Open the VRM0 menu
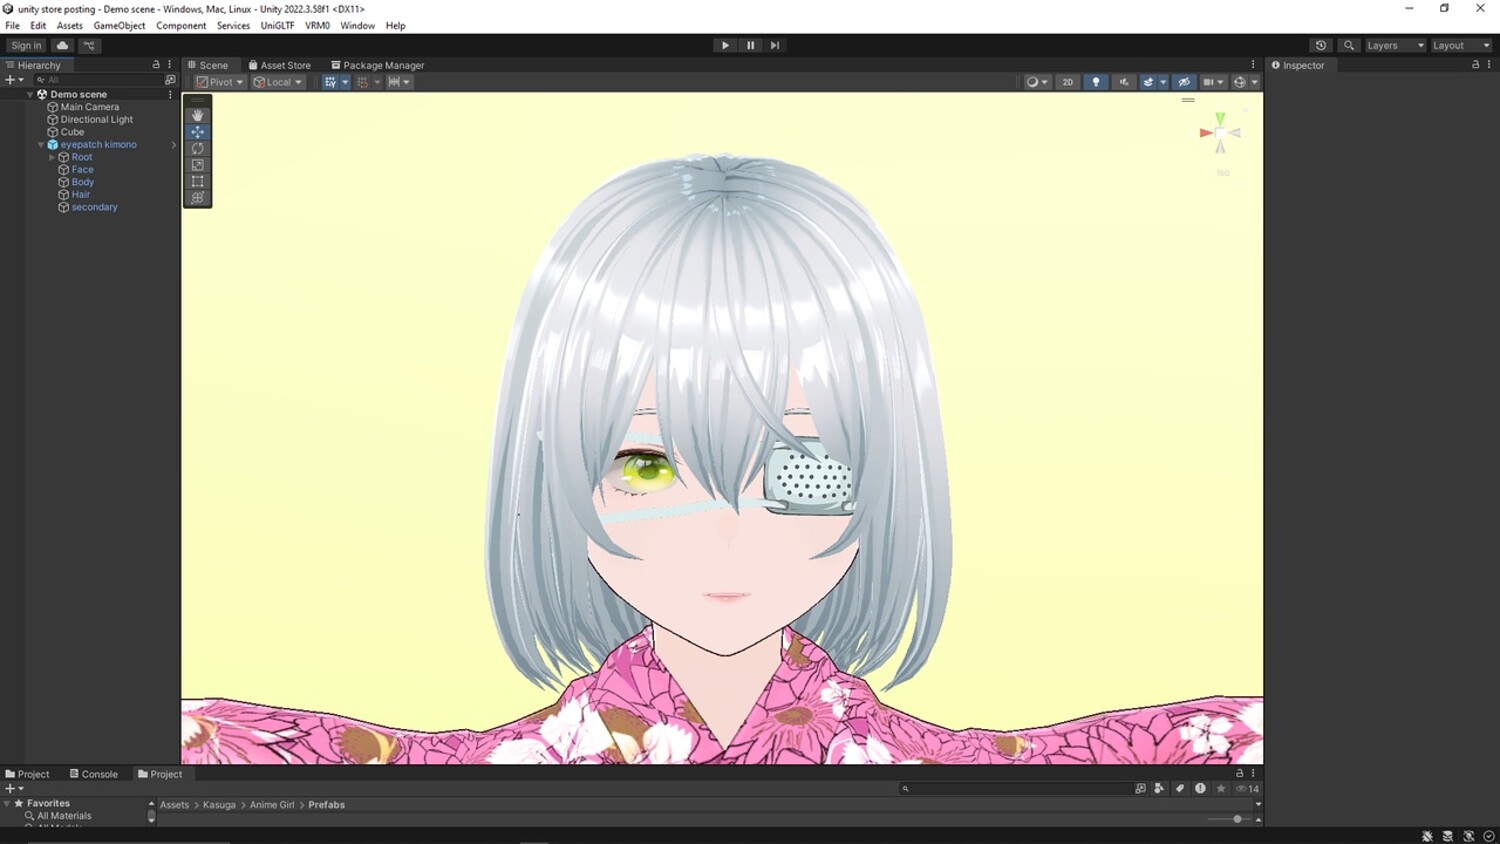 coord(317,26)
